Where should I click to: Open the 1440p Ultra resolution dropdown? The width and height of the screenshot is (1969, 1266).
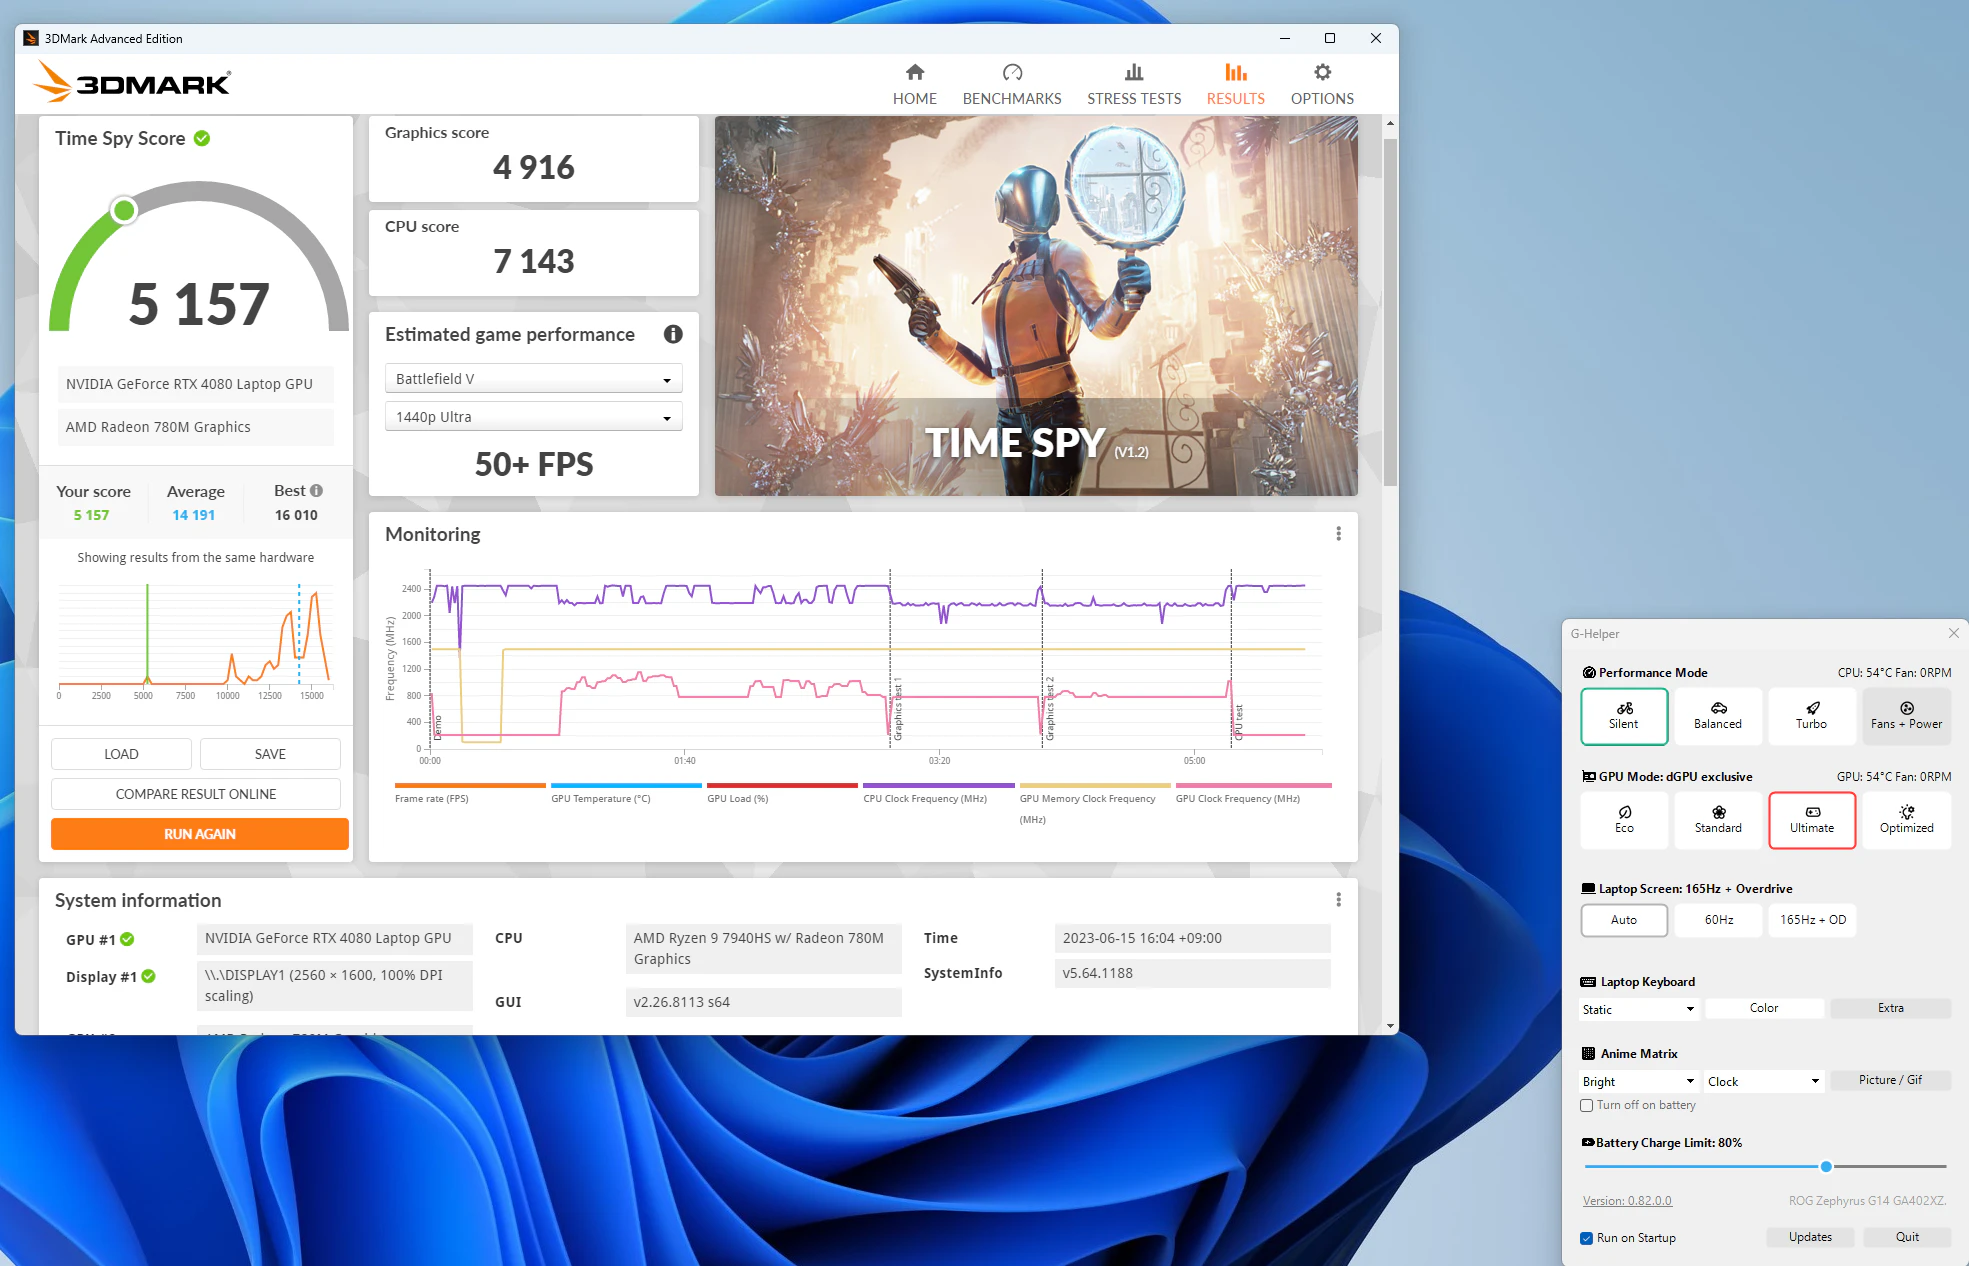[x=534, y=417]
